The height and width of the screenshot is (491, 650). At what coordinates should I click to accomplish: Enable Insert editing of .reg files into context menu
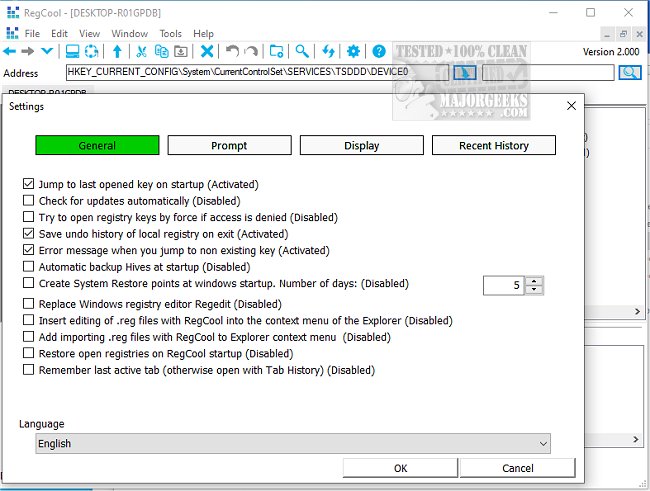tap(28, 320)
